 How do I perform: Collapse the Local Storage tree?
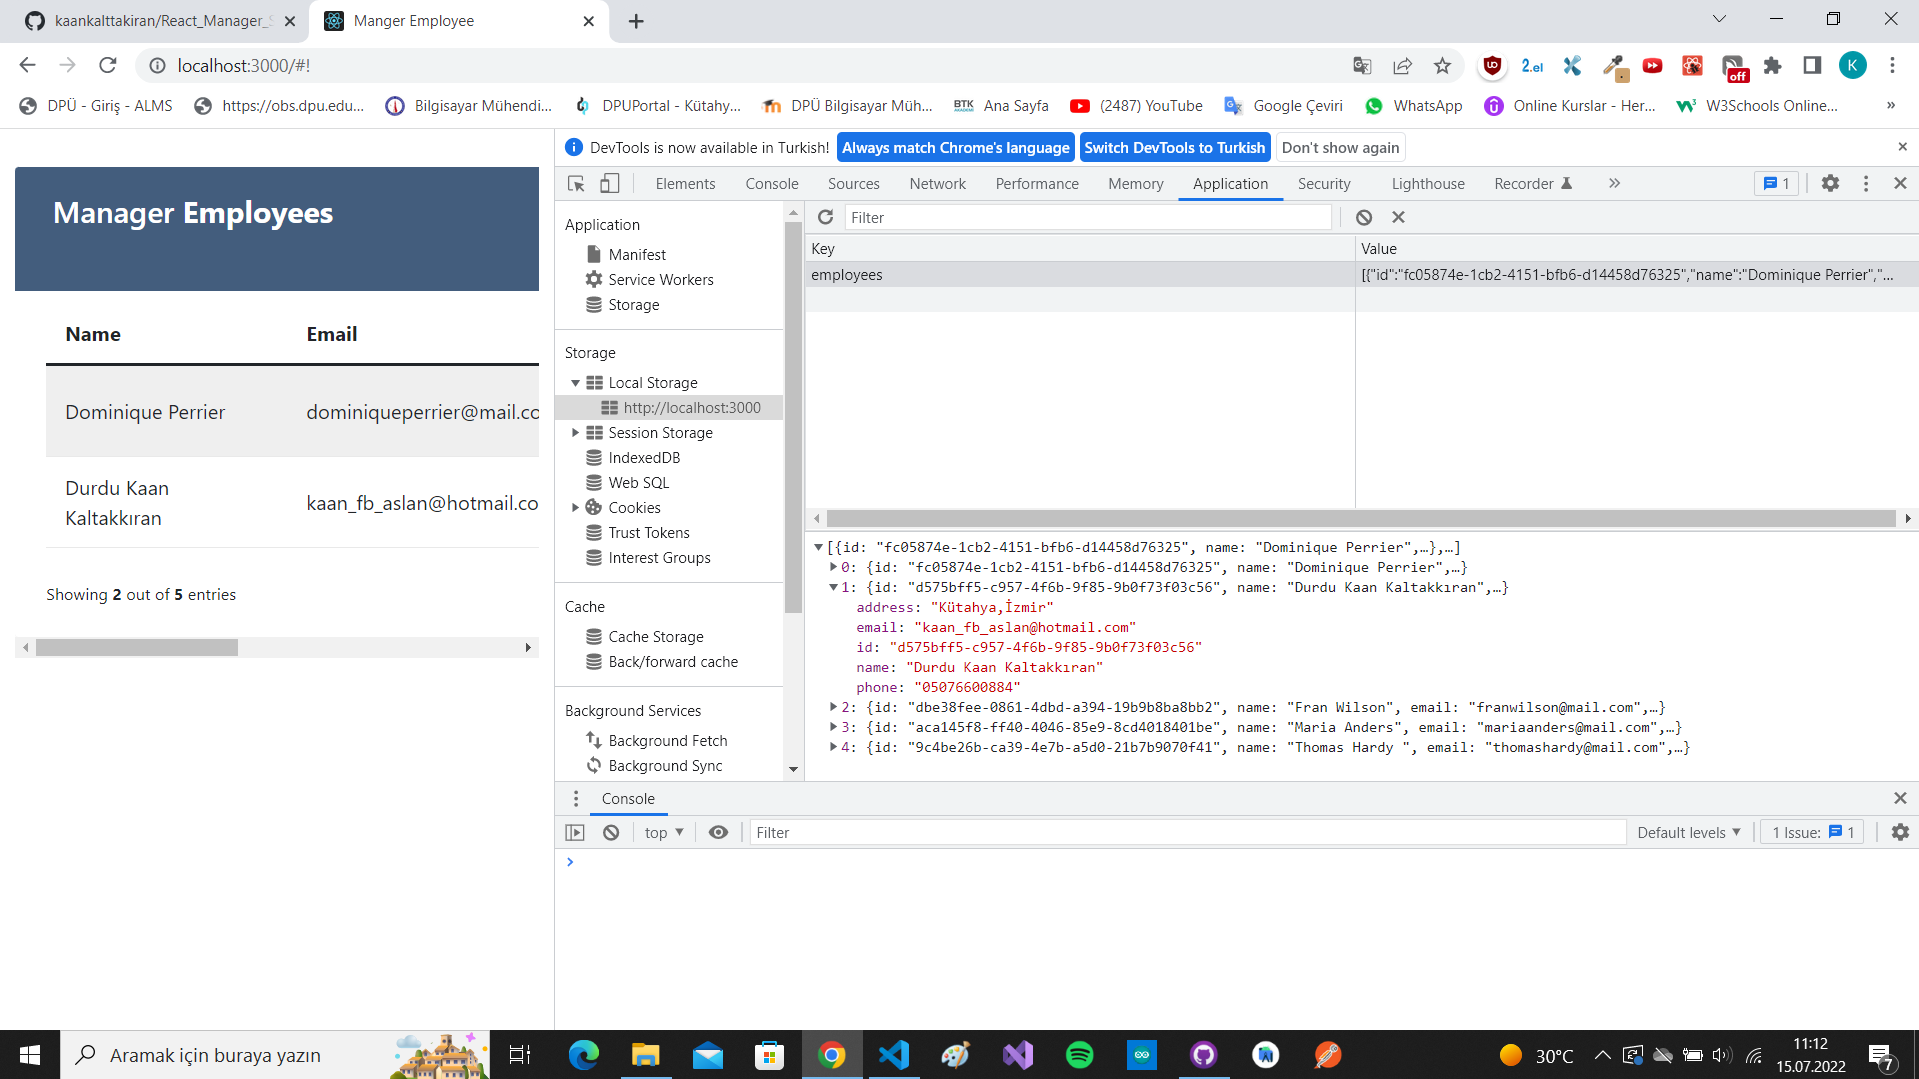[575, 382]
